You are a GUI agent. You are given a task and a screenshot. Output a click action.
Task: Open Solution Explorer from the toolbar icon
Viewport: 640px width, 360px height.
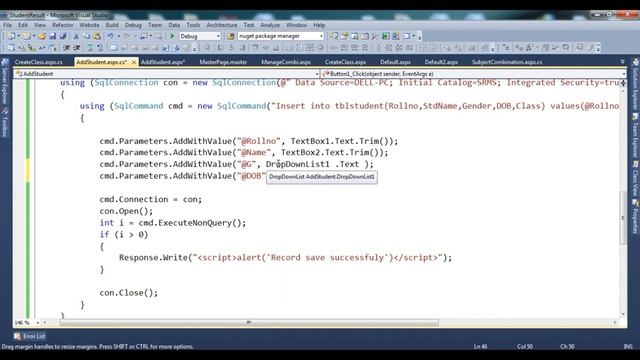coord(334,36)
